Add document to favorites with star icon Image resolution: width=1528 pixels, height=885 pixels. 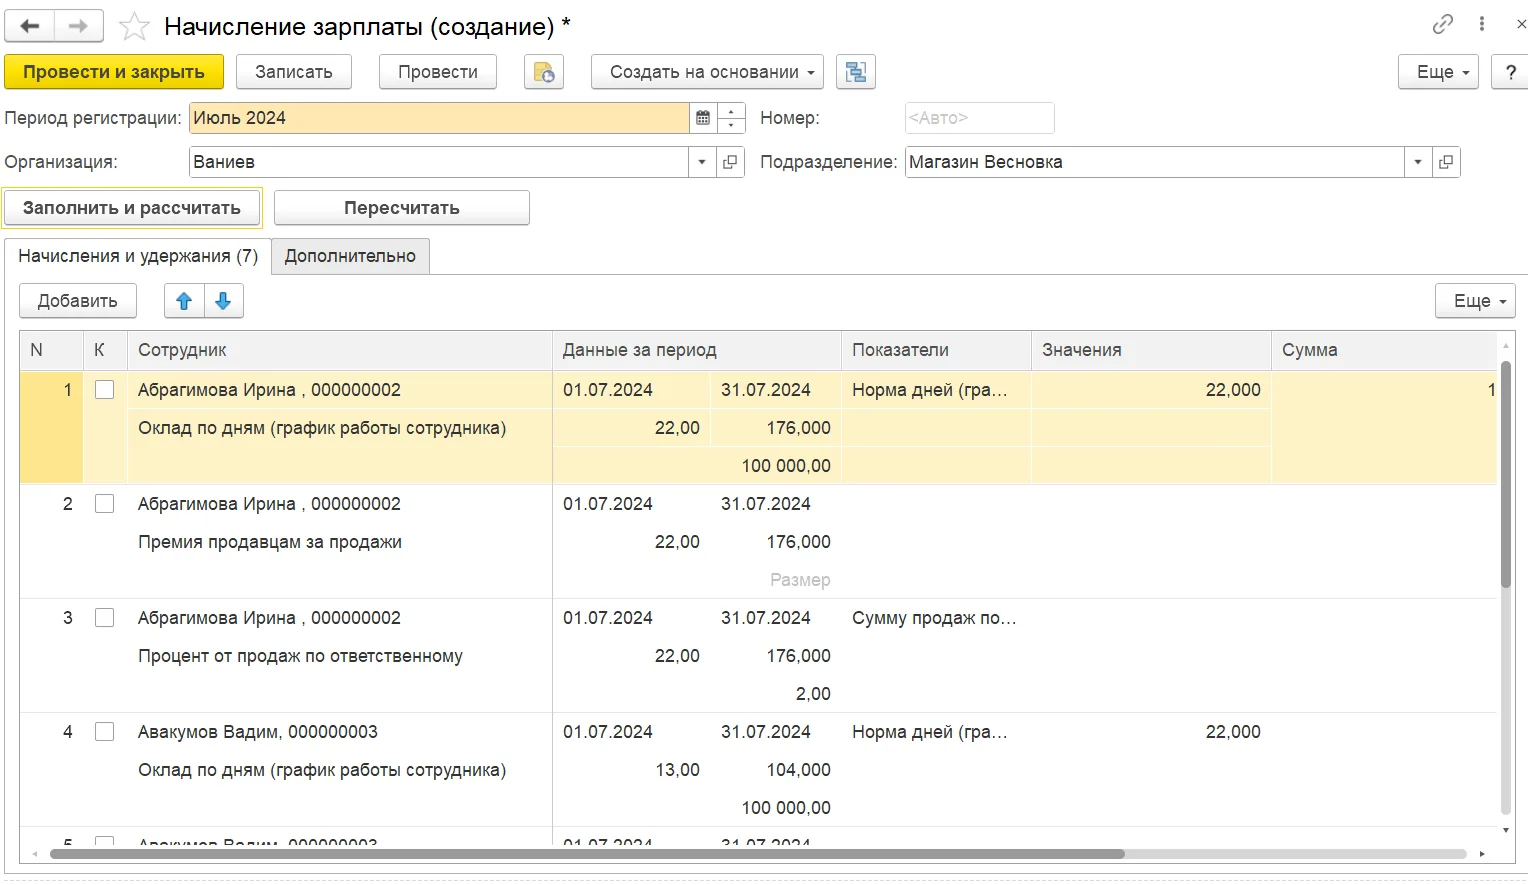coord(134,26)
